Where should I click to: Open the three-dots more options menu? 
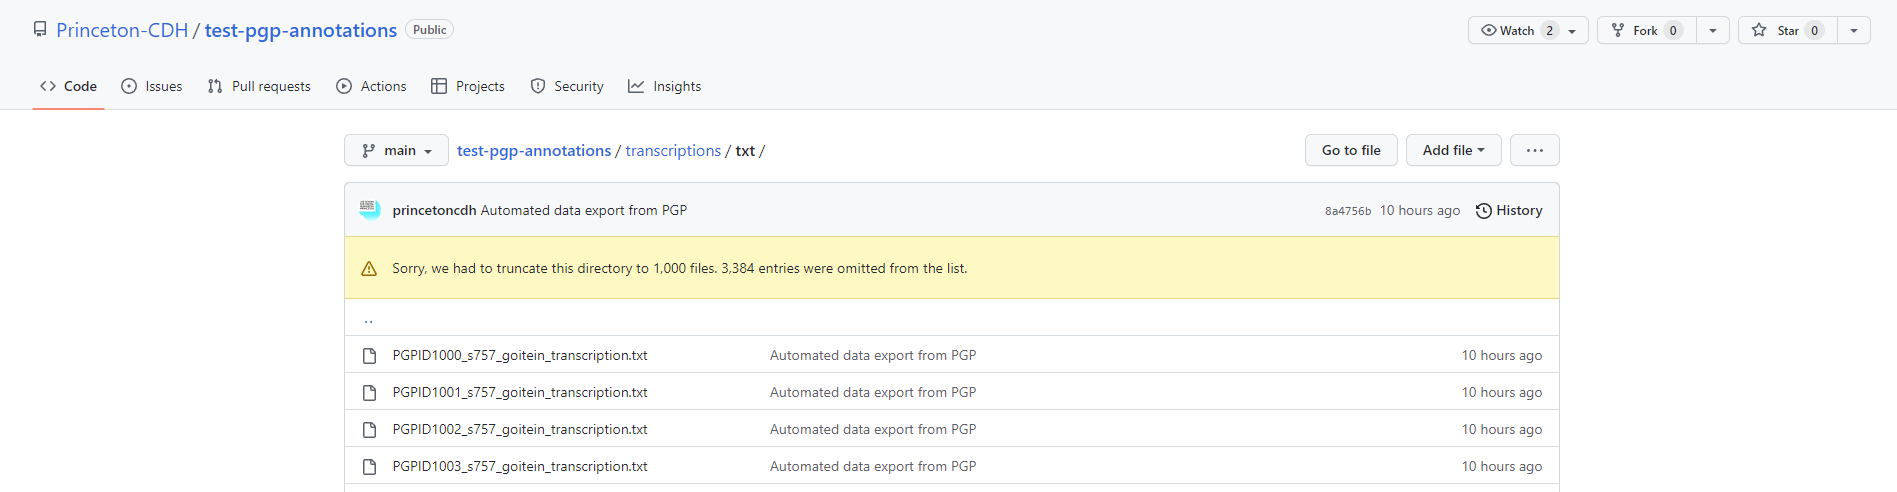pyautogui.click(x=1535, y=150)
